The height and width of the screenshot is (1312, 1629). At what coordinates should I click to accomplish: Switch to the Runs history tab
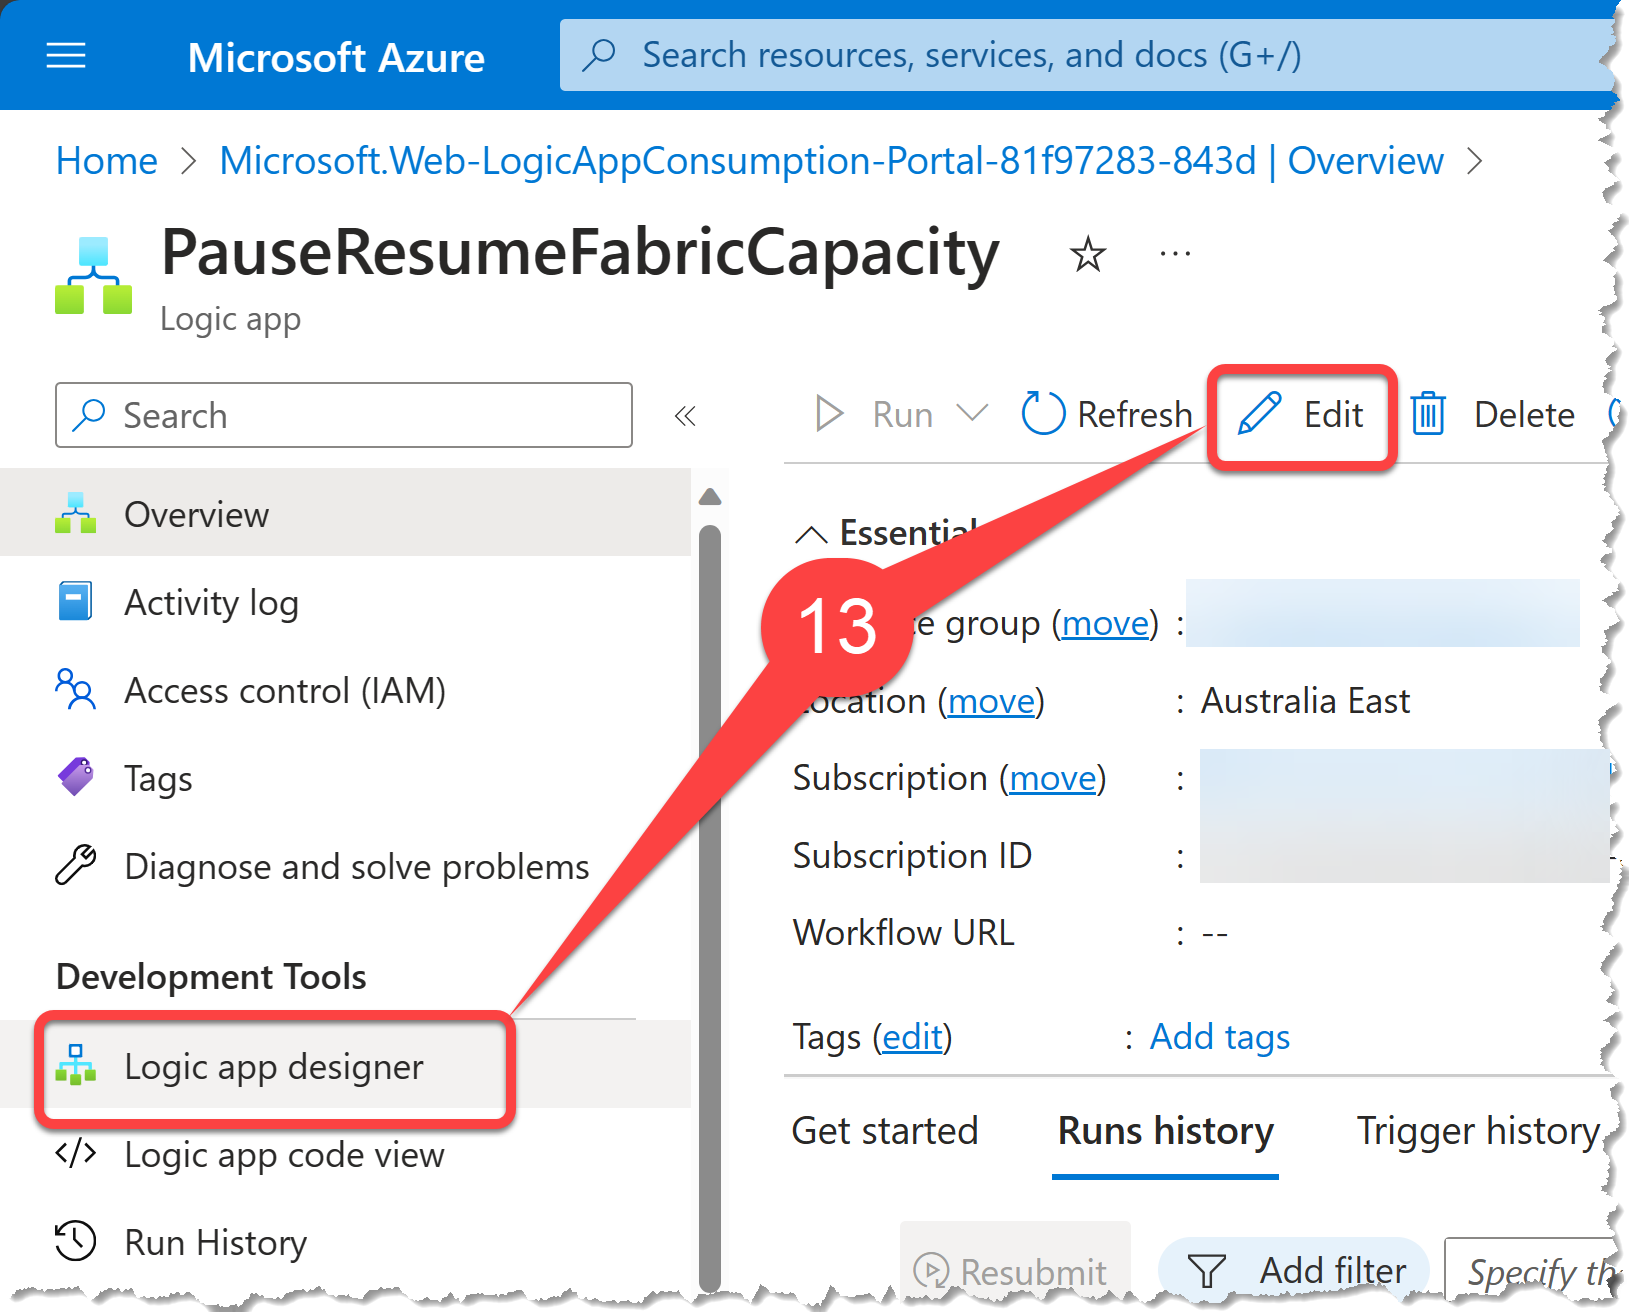(1166, 1131)
